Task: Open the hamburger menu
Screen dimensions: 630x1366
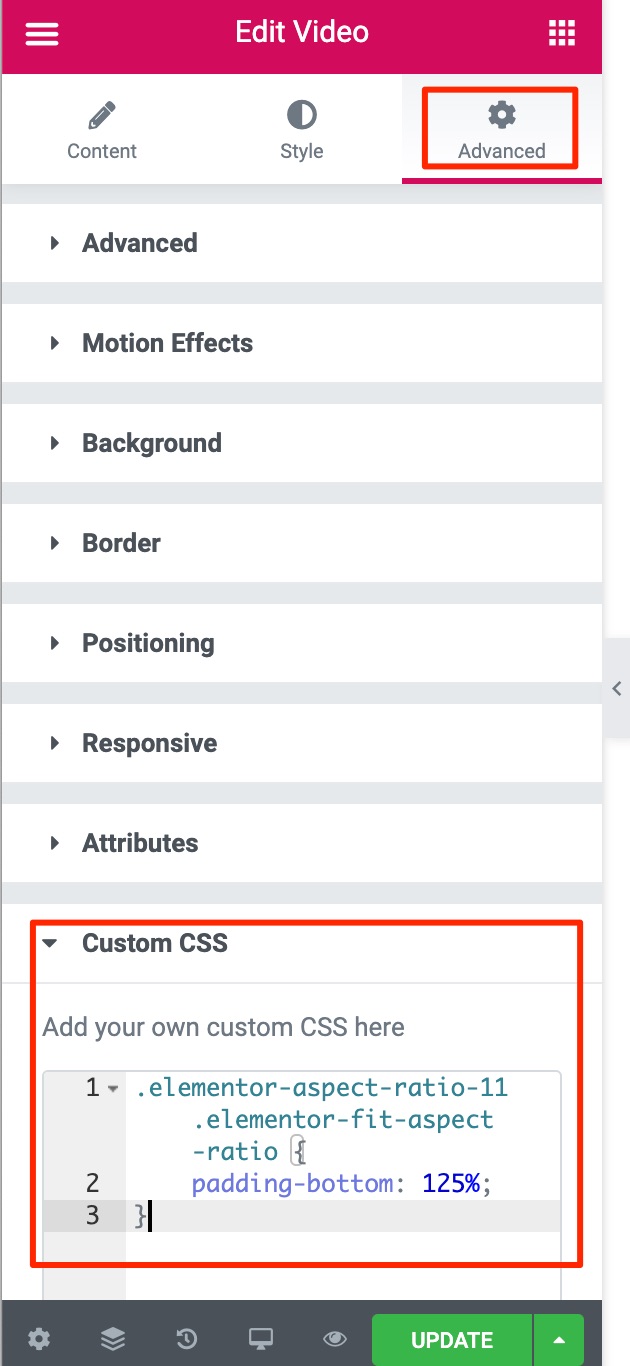Action: click(42, 34)
